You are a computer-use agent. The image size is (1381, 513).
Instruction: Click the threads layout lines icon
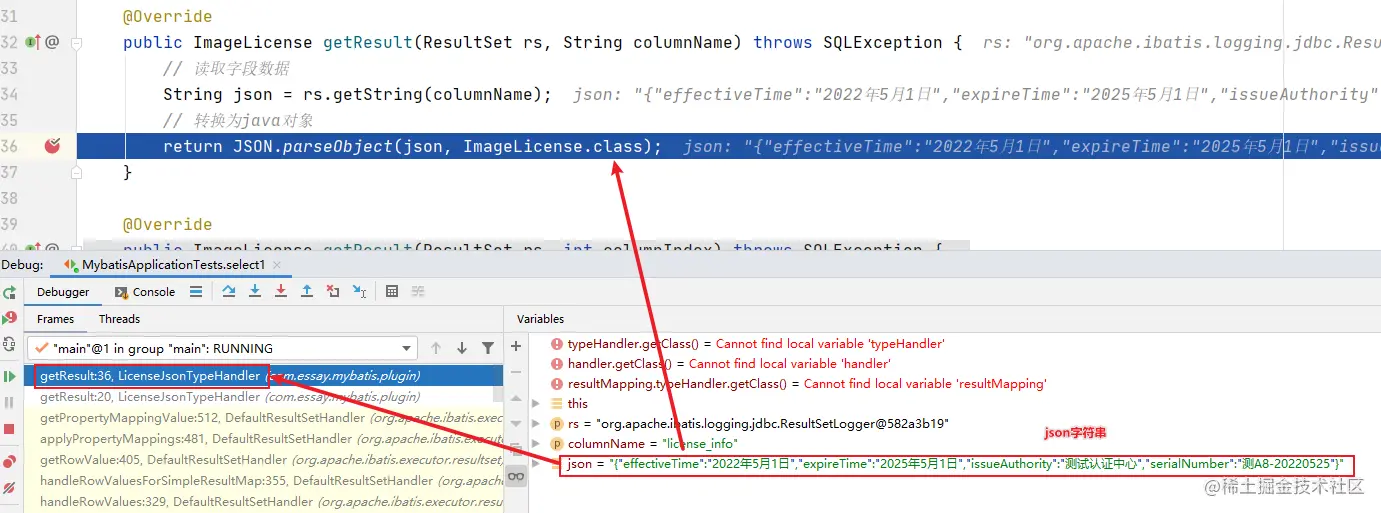pos(196,291)
